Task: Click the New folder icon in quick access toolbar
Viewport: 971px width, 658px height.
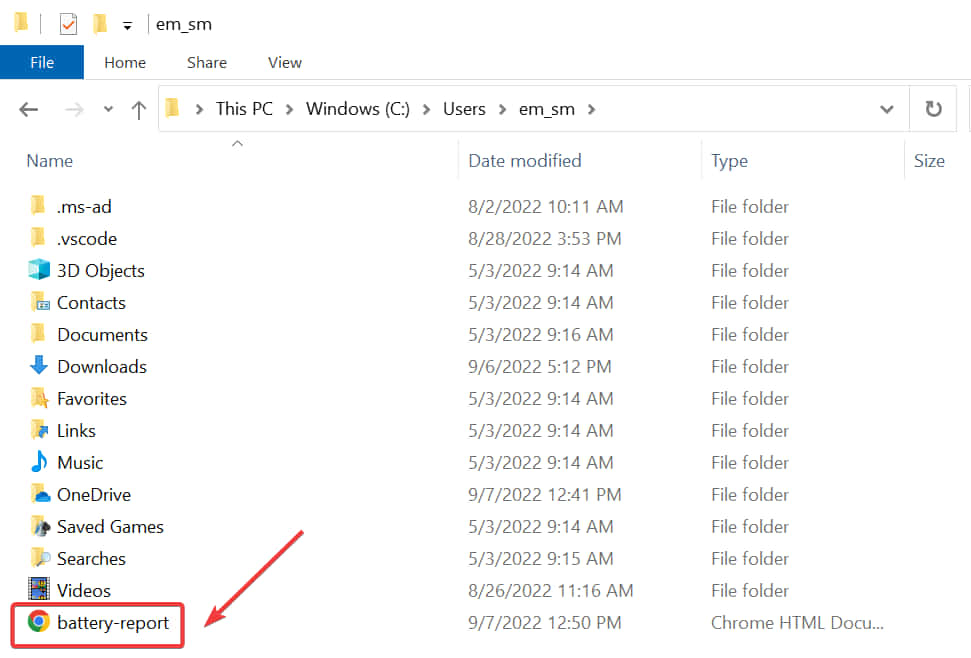Action: point(100,24)
